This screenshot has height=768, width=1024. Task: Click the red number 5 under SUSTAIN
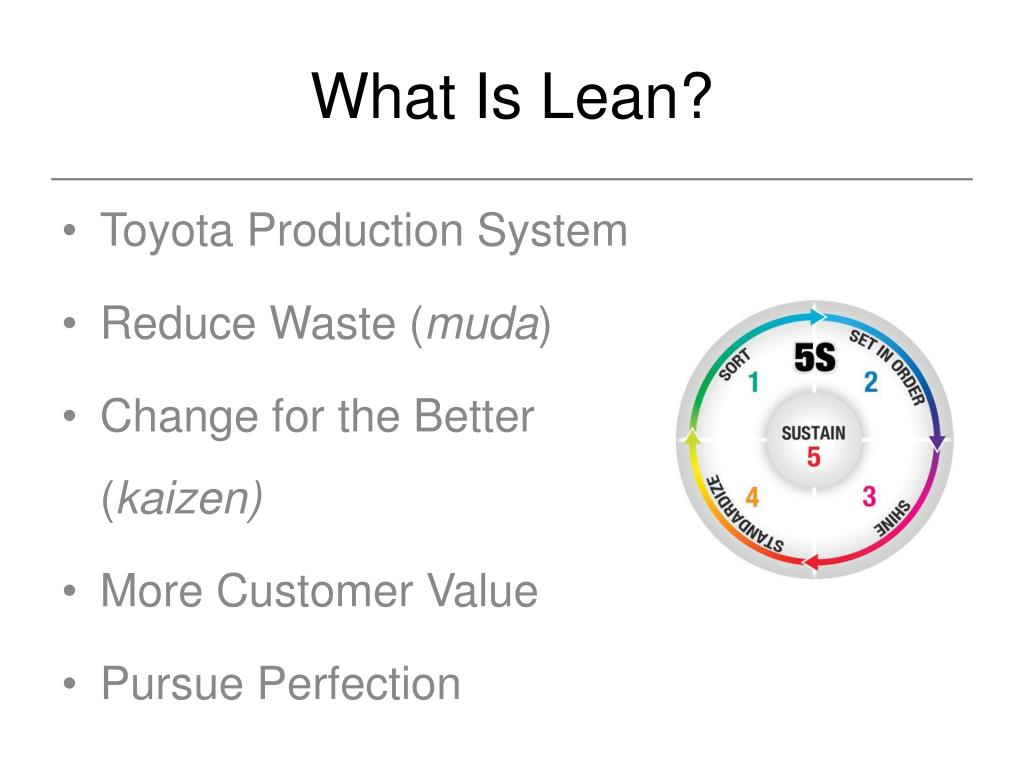coord(814,457)
